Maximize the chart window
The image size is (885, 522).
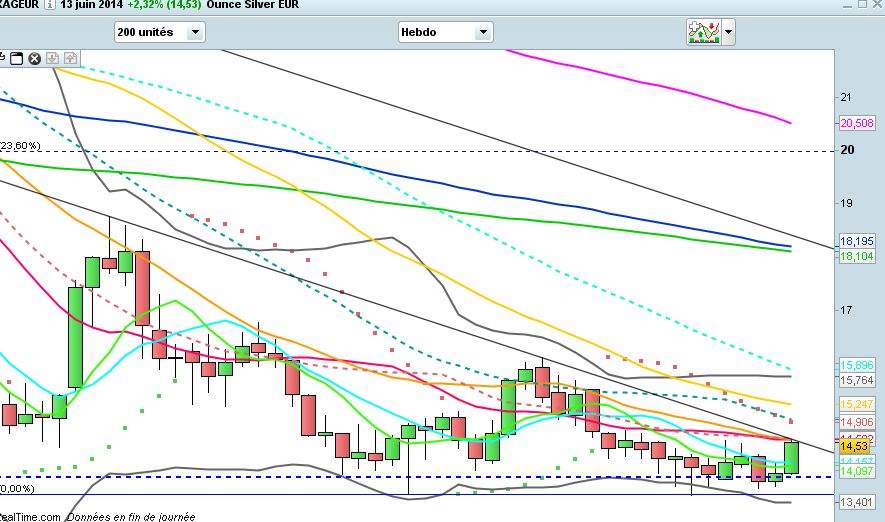pyautogui.click(x=862, y=4)
